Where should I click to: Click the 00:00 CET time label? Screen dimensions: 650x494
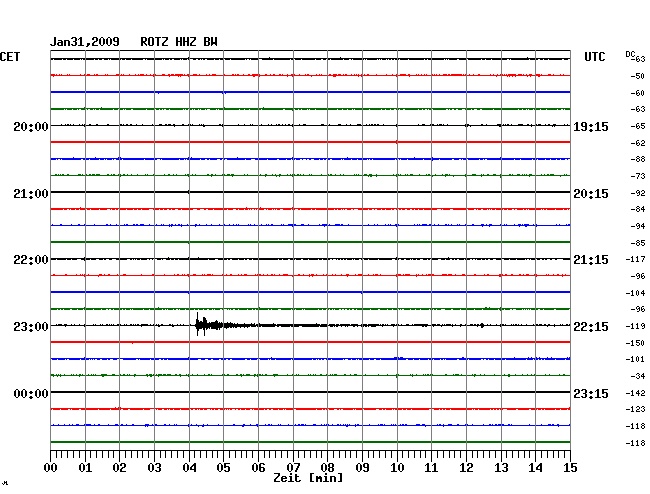[31, 393]
